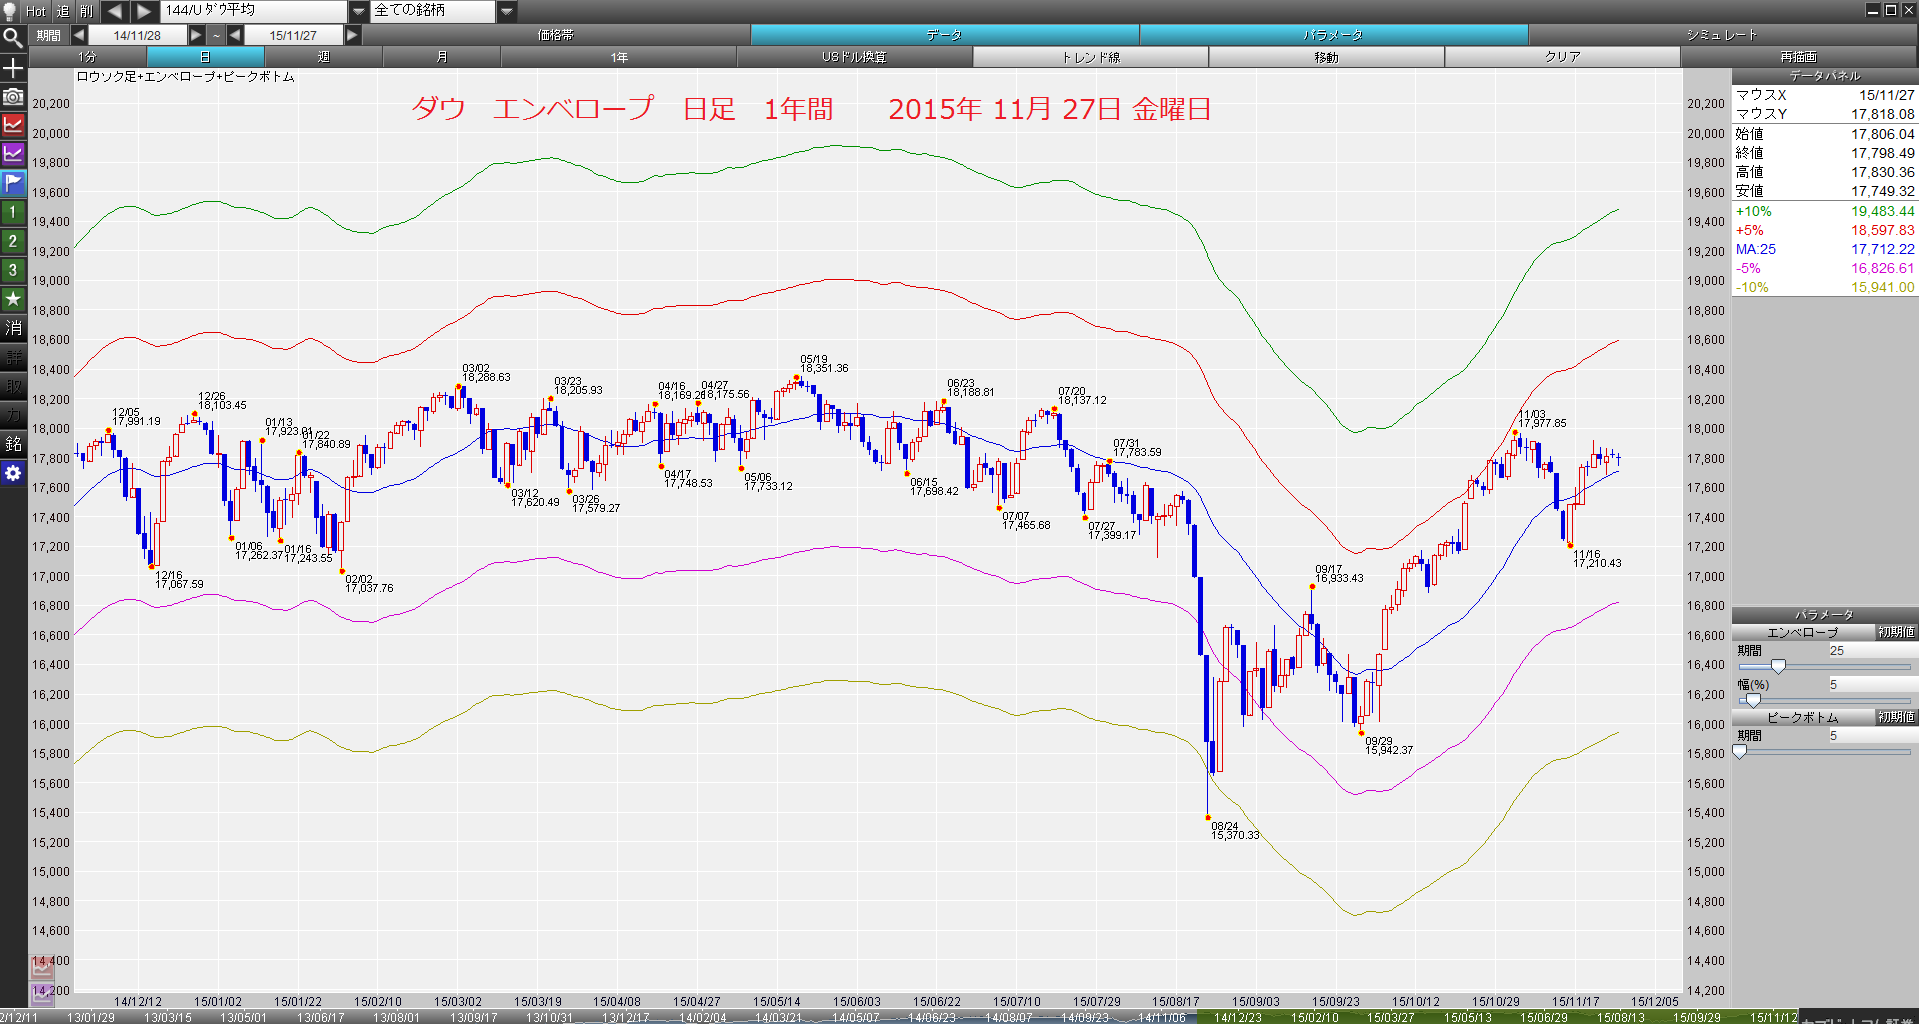Click the ピークボトム 期間 value field
This screenshot has width=1919, height=1024.
point(1872,736)
